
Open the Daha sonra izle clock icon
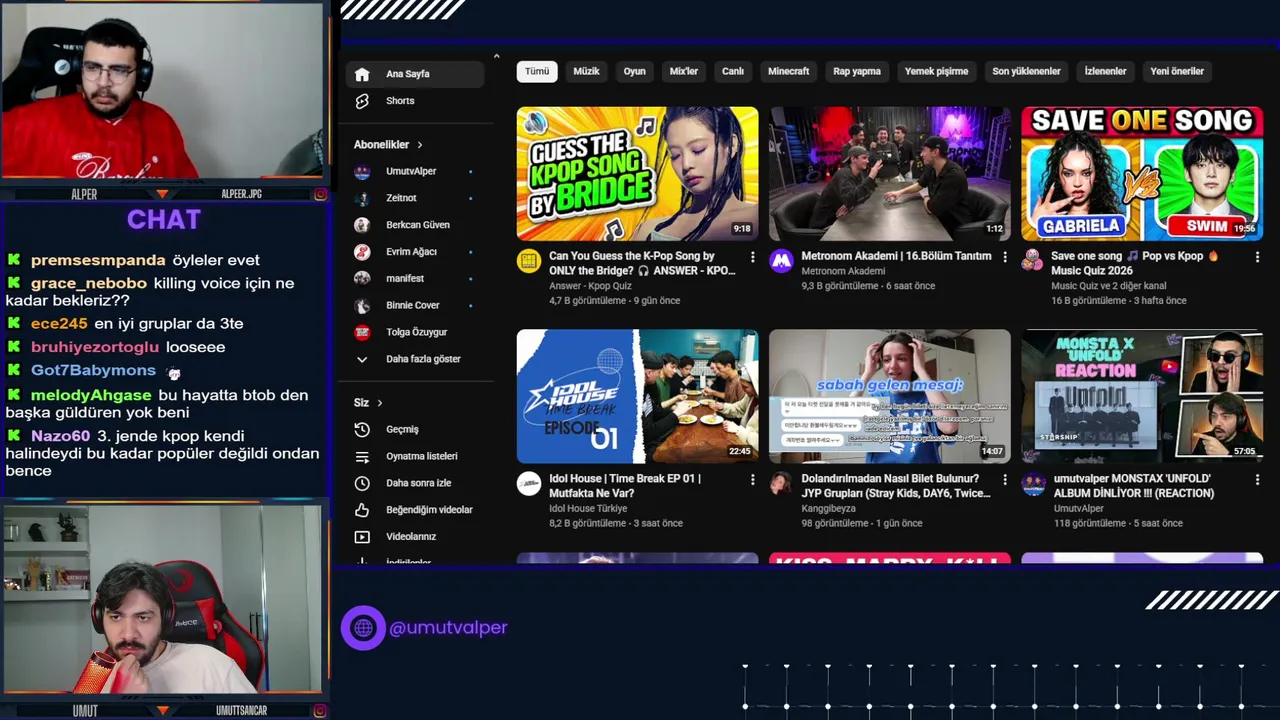click(x=362, y=483)
